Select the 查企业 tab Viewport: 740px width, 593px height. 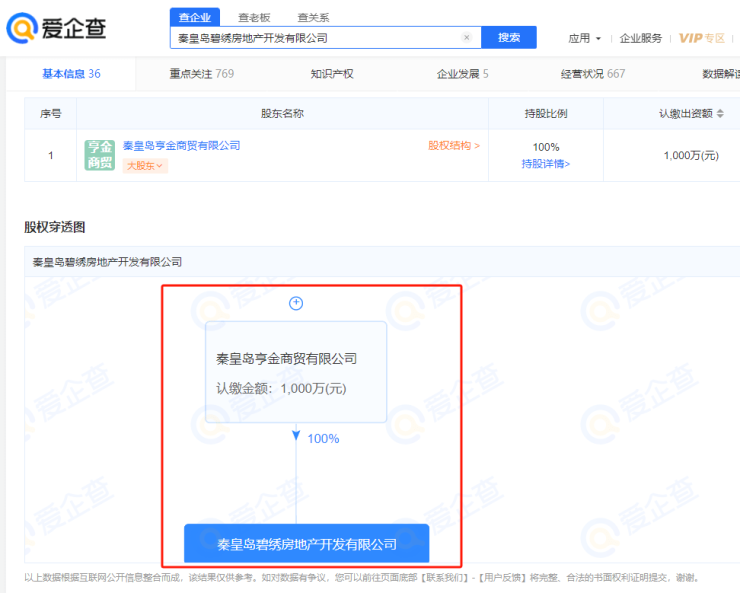point(195,17)
